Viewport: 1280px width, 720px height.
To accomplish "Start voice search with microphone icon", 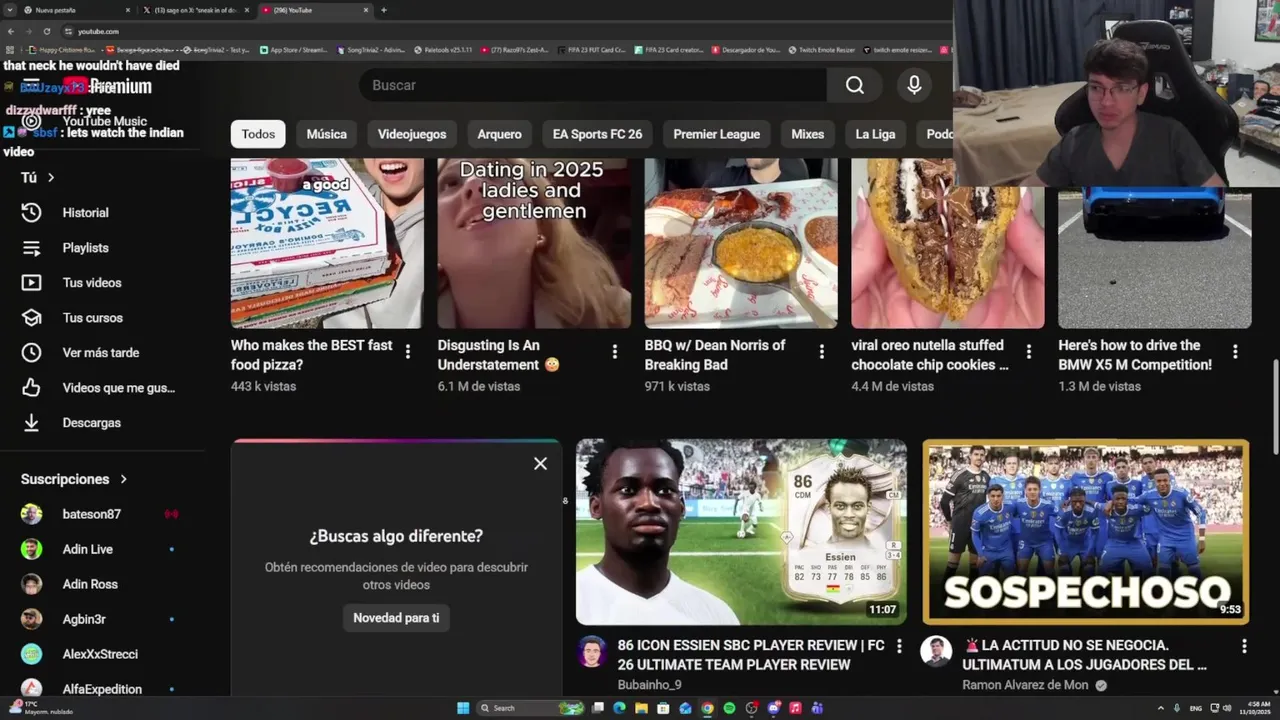I will pos(914,85).
